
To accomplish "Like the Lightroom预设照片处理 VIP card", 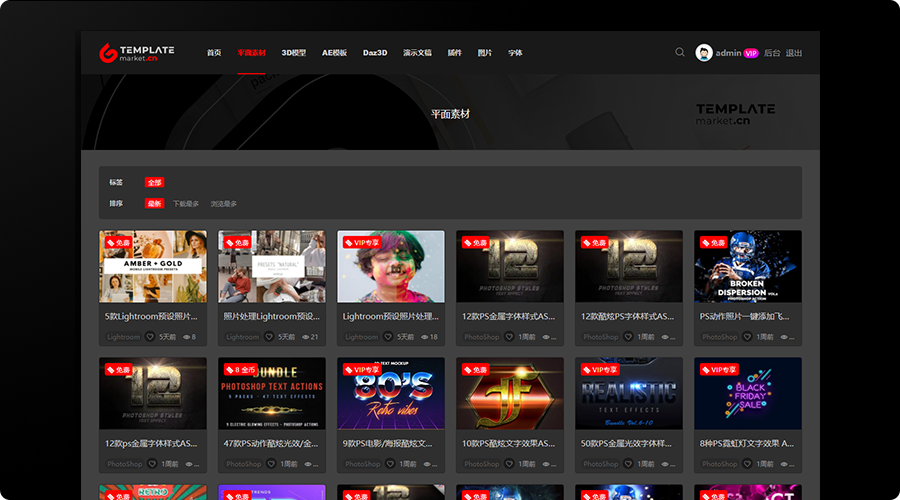I will (x=388, y=337).
